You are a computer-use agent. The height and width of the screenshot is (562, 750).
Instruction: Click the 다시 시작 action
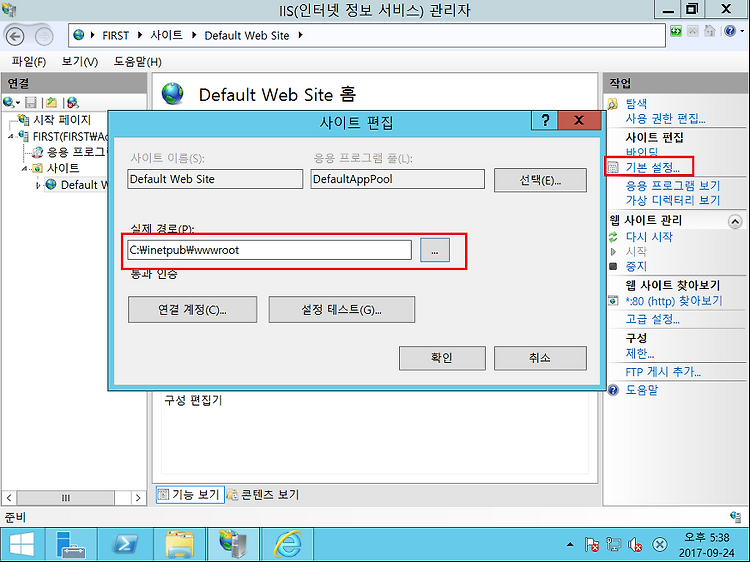(649, 237)
